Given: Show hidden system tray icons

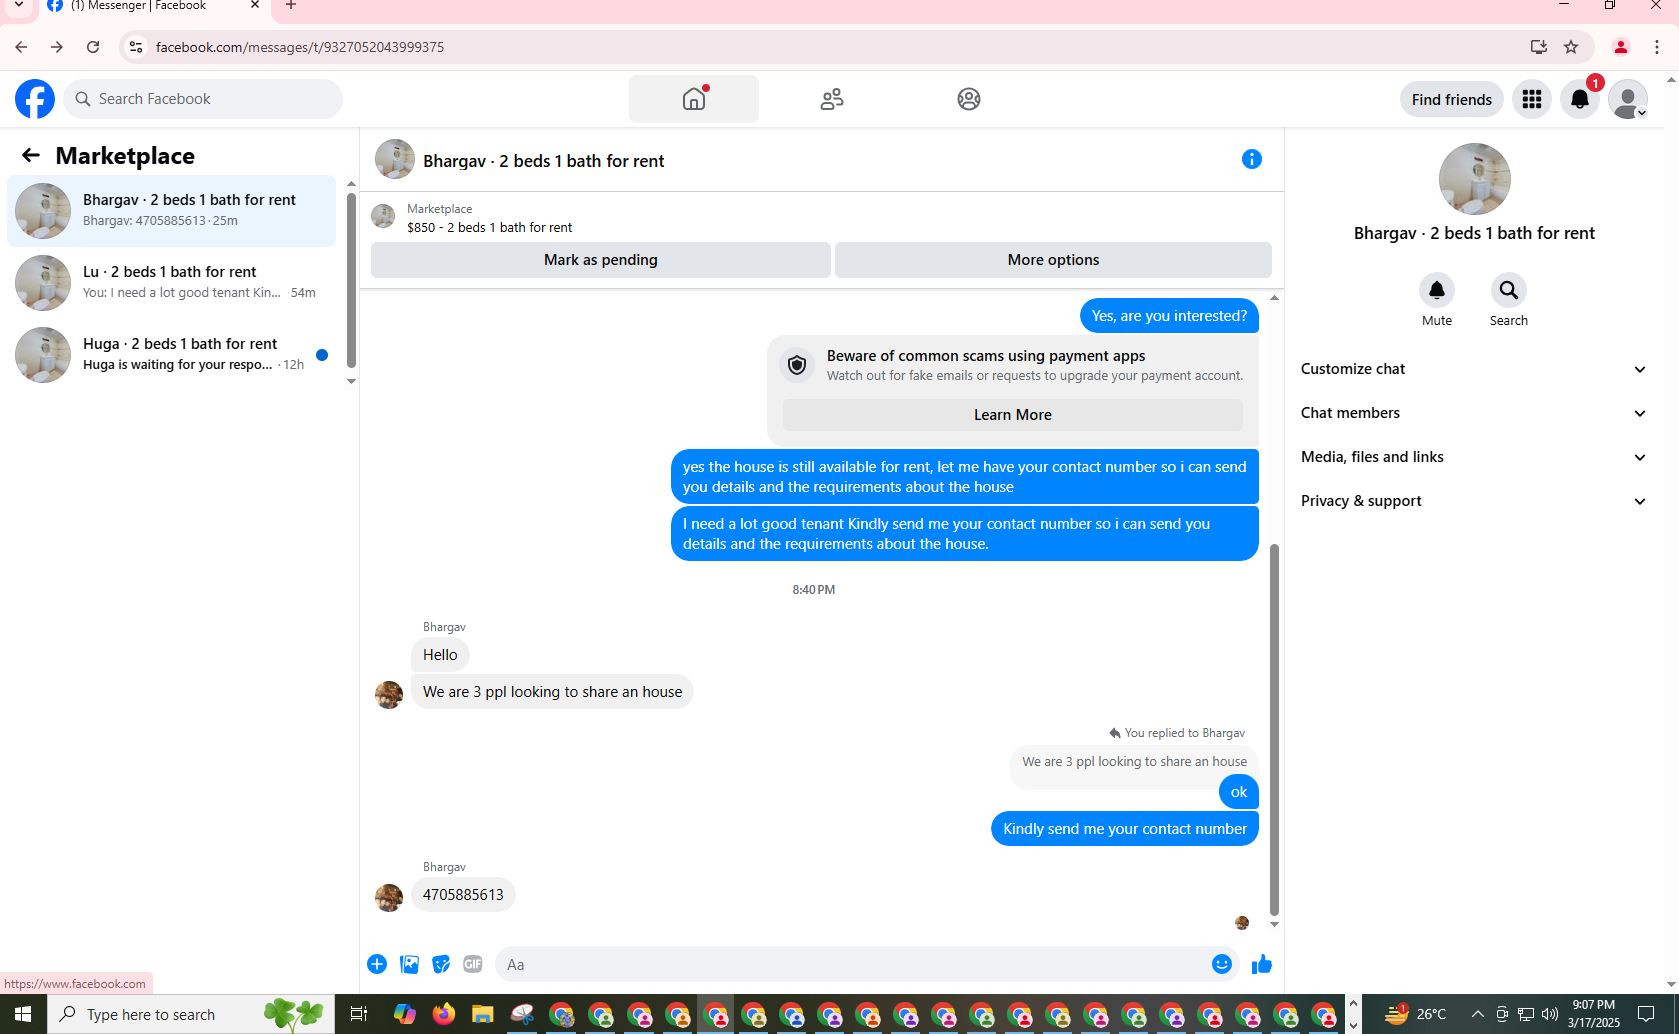Looking at the screenshot, I should click(x=1477, y=1014).
